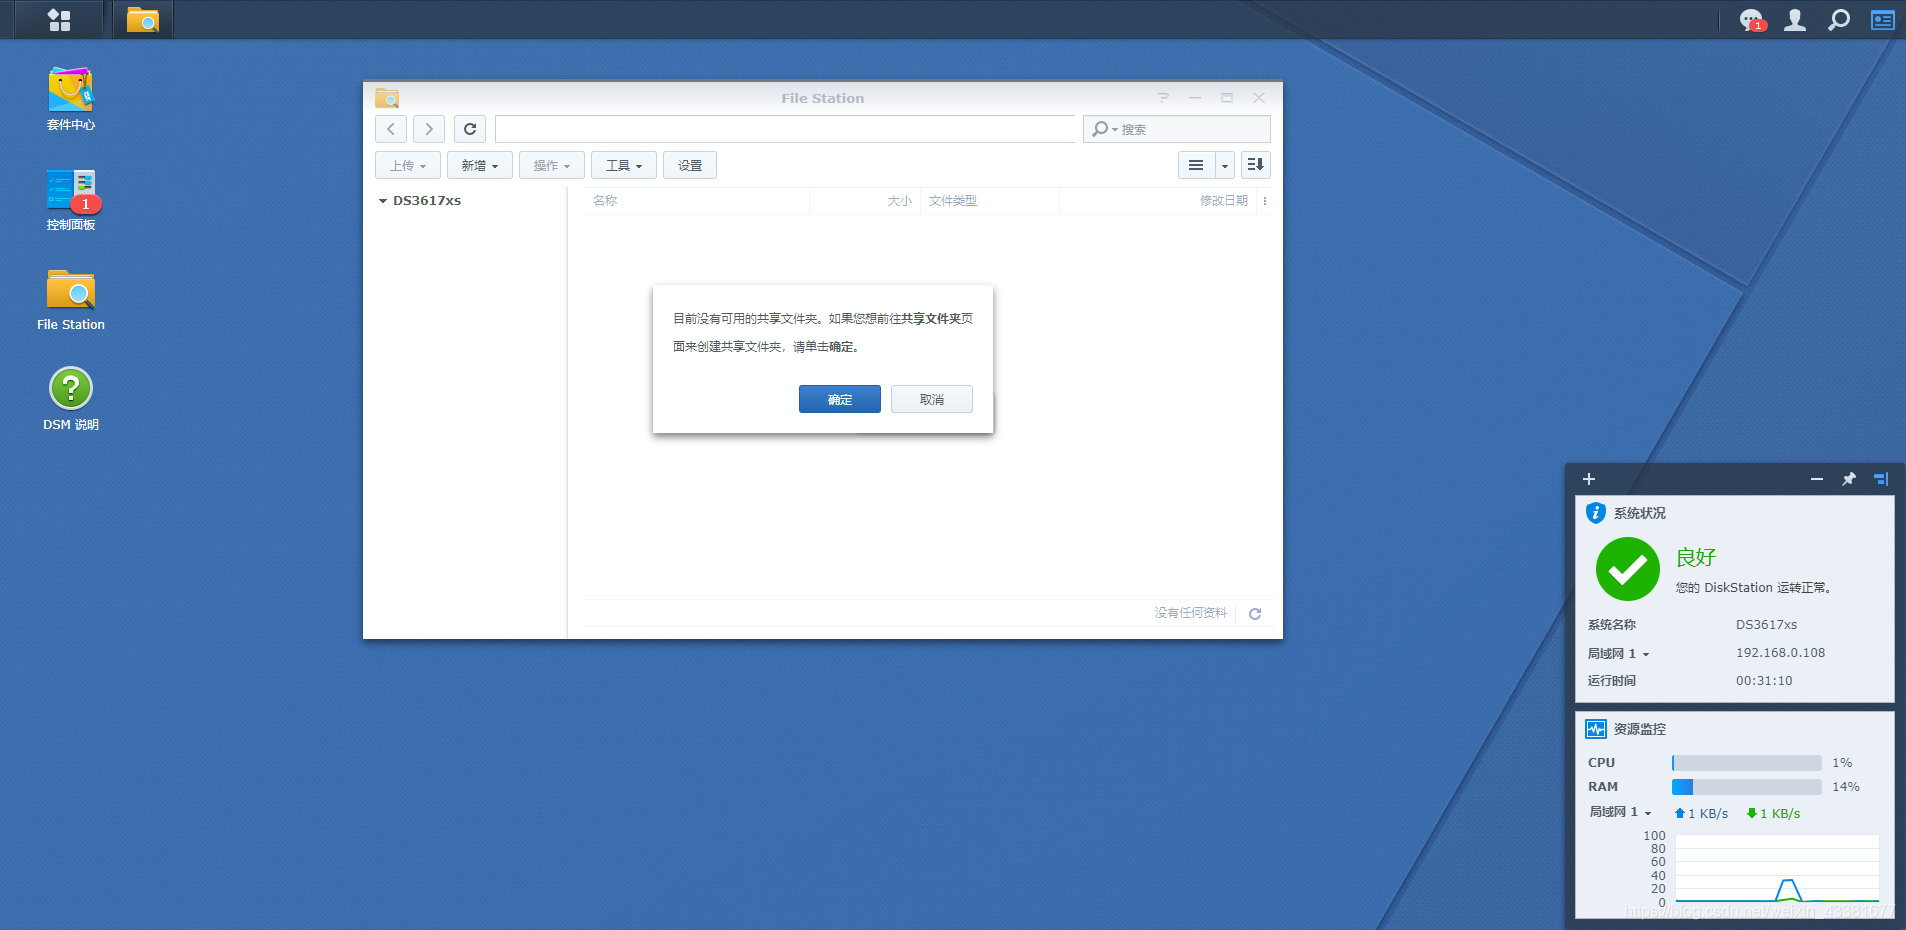Go back in File Station navigation
The image size is (1906, 930).
391,129
